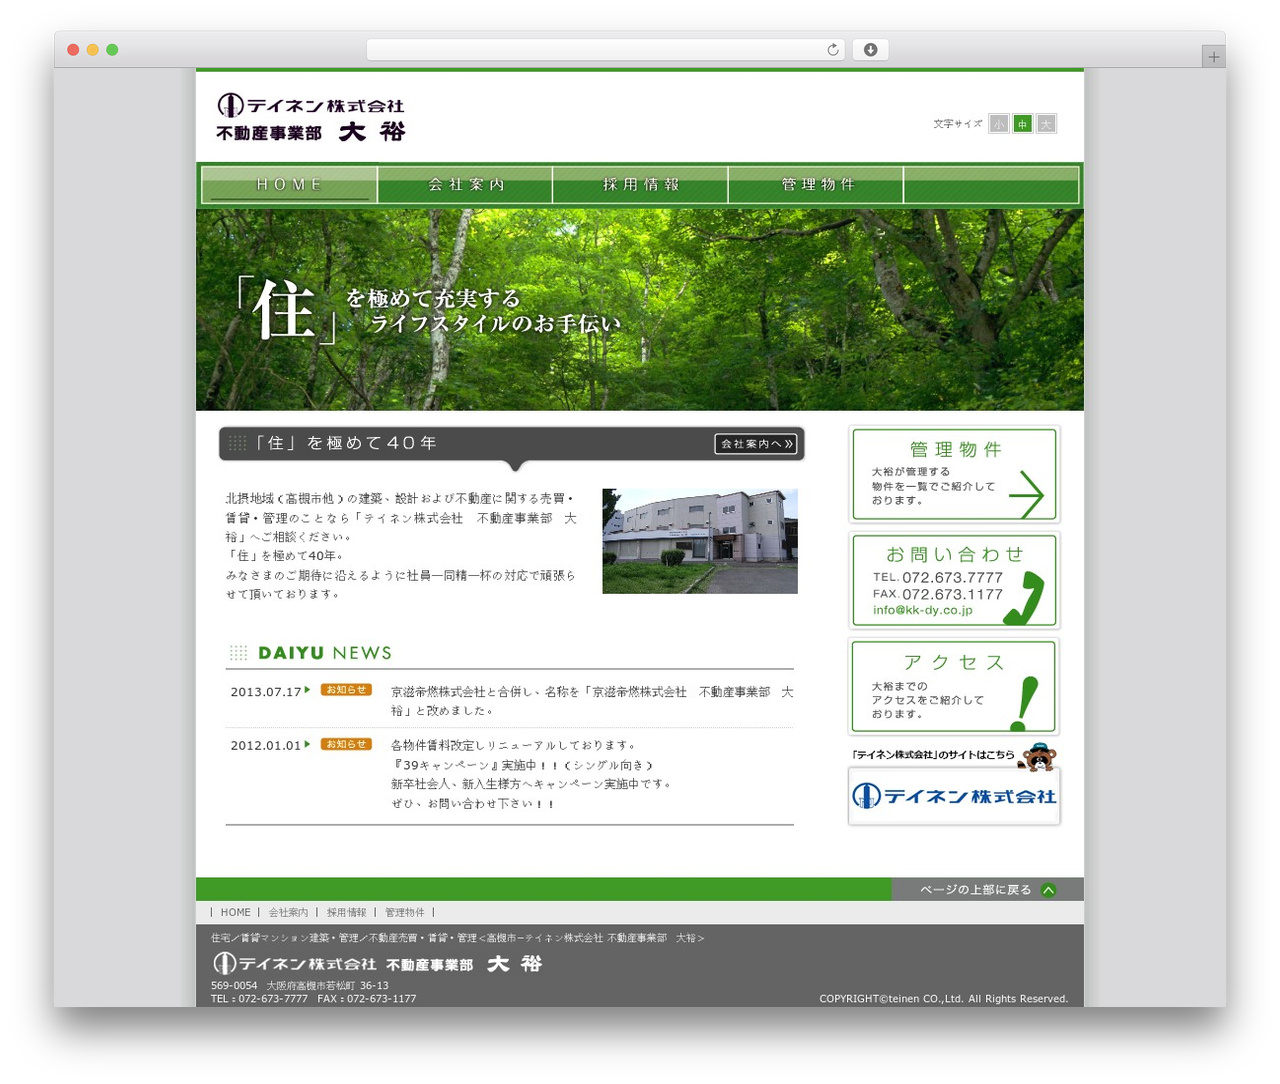Click the browser address bar
The width and height of the screenshot is (1280, 1084).
[x=606, y=50]
